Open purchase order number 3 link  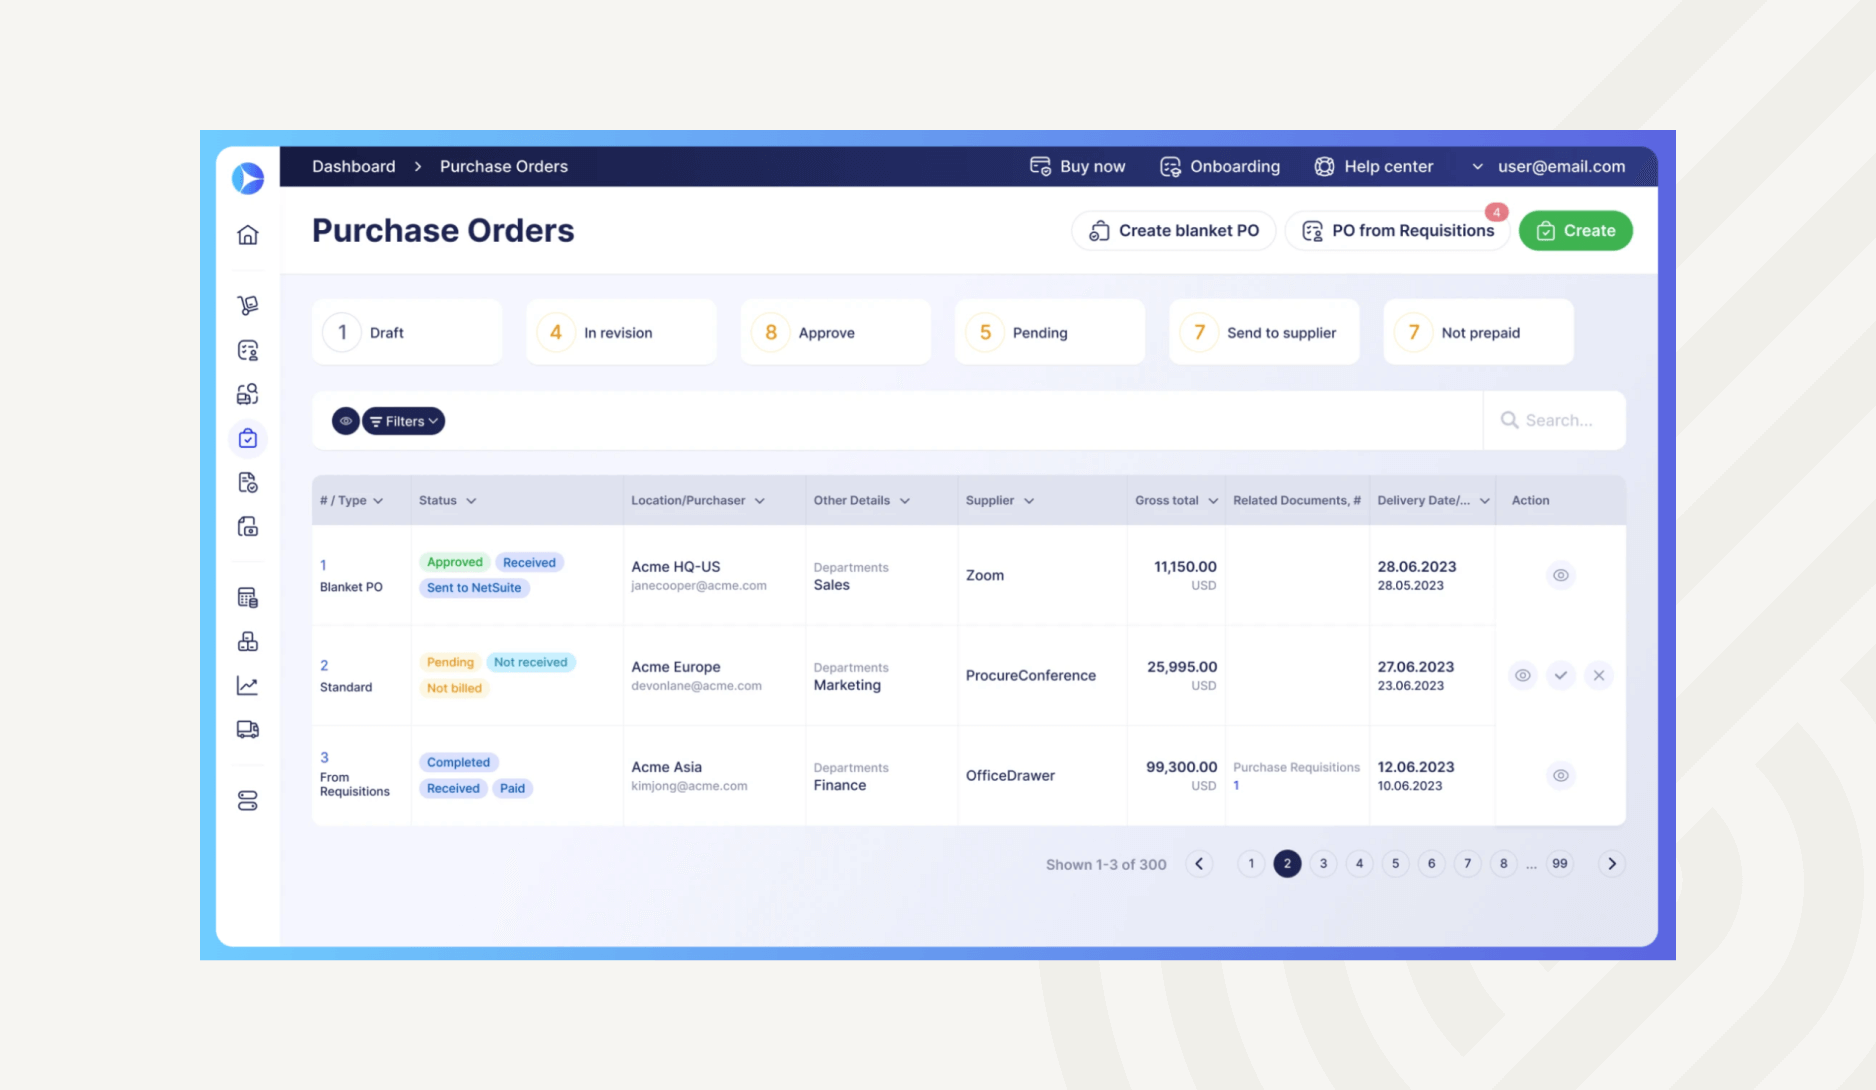pyautogui.click(x=324, y=757)
